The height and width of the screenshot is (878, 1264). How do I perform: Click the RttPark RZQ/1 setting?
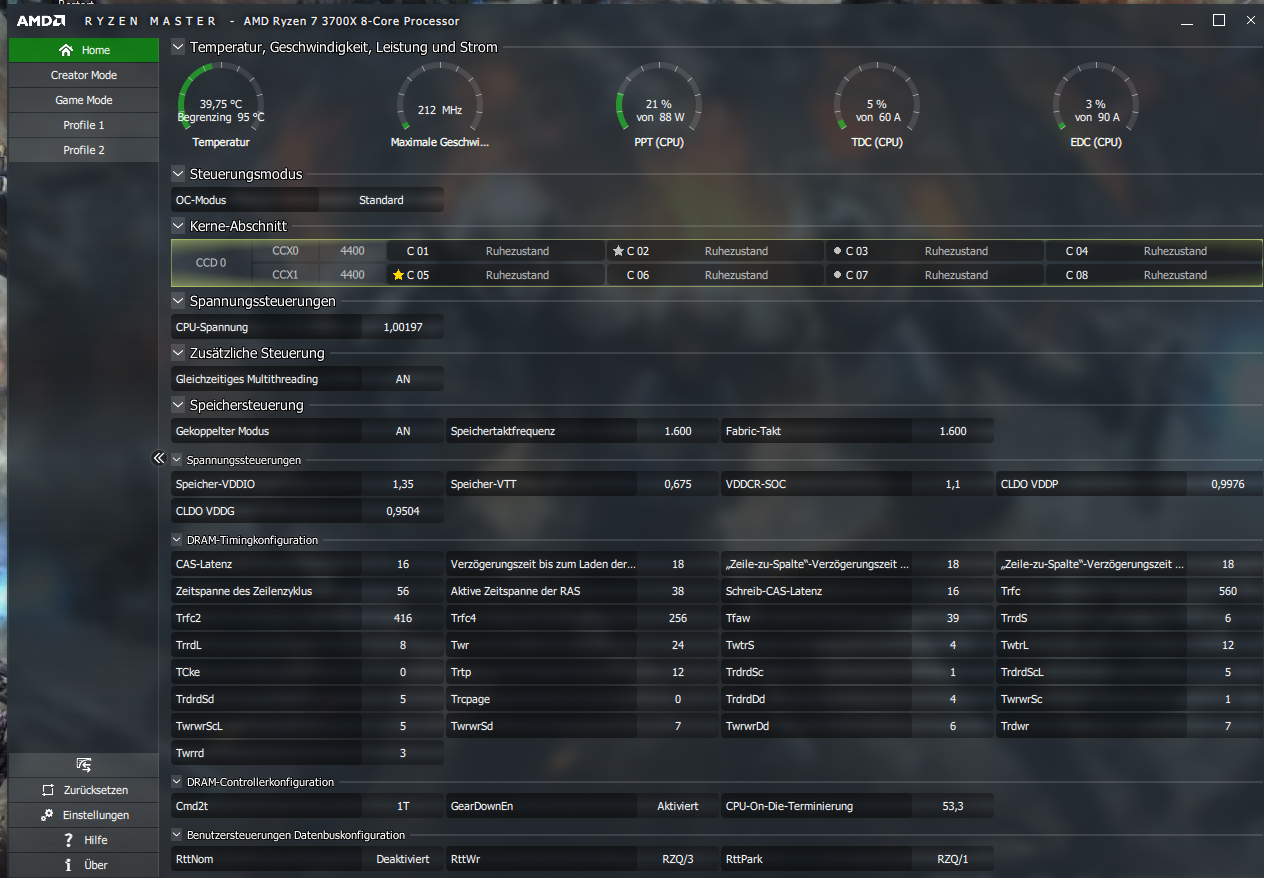pyautogui.click(x=953, y=859)
